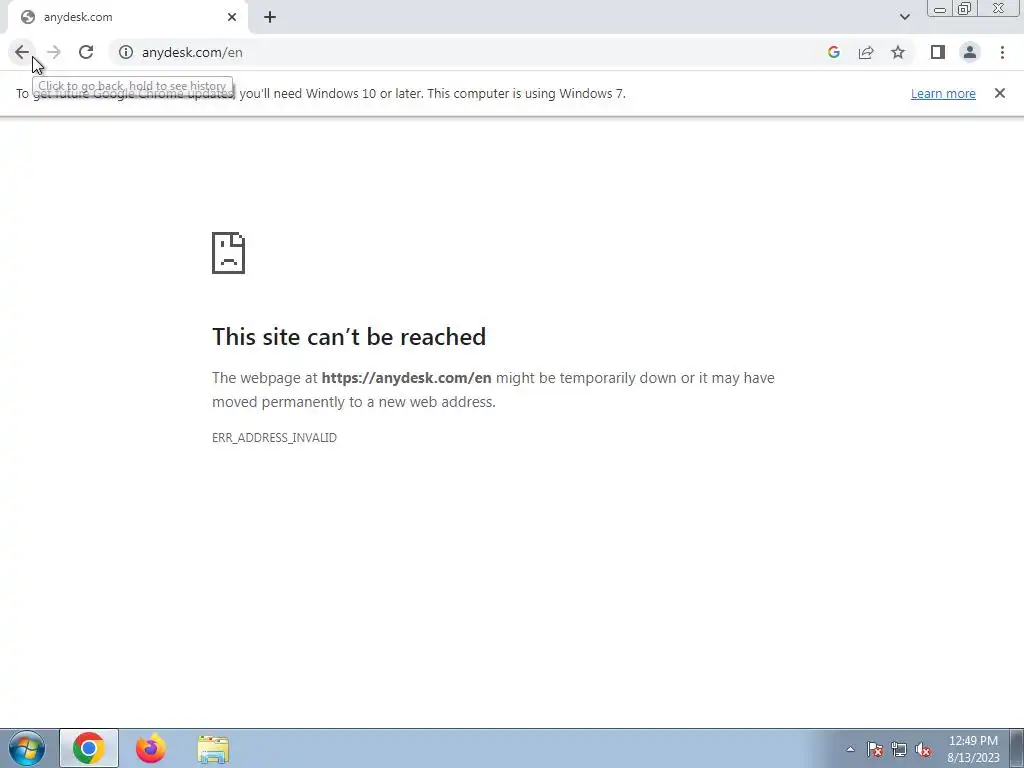This screenshot has width=1024, height=768.
Task: Click the ERR_ADDRESS_INVALID error code text
Action: (x=274, y=438)
